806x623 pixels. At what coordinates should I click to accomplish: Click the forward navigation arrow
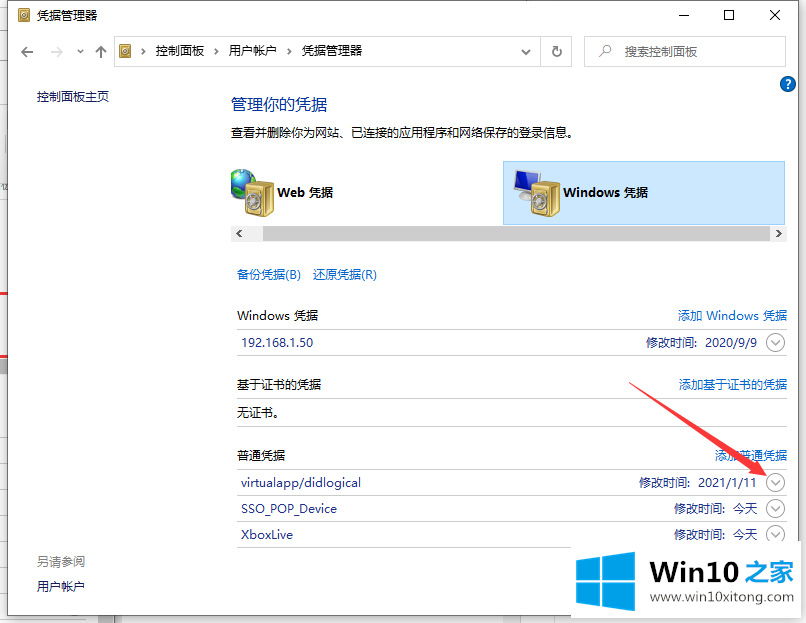(x=57, y=51)
